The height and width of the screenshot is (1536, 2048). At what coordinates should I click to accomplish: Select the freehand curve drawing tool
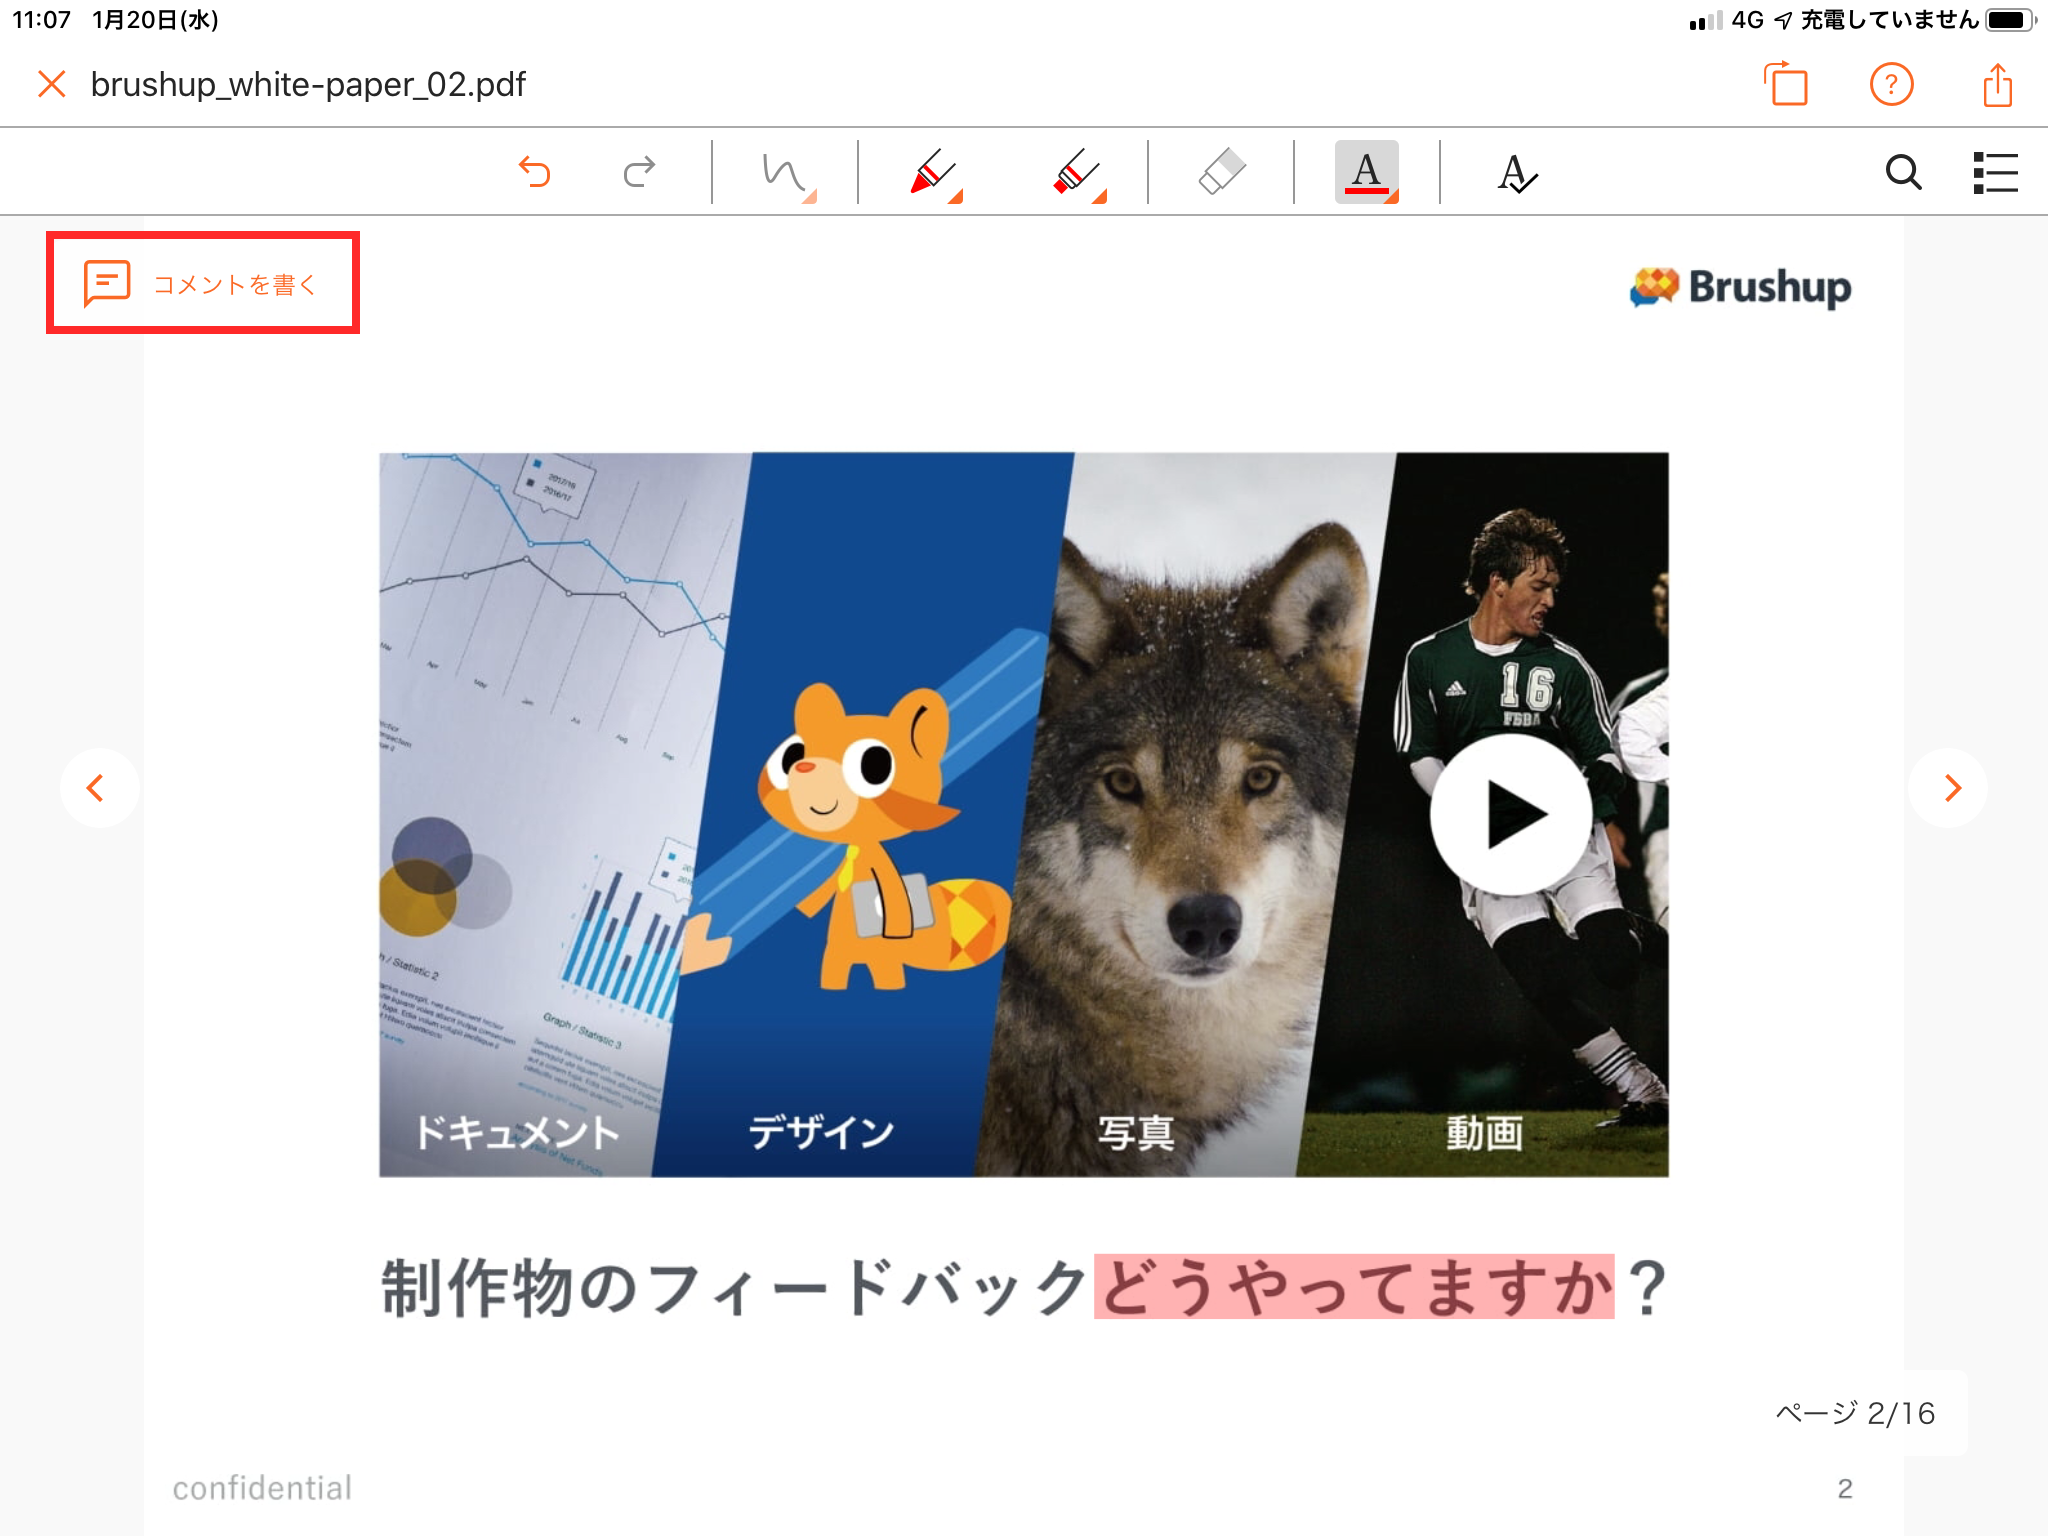[785, 173]
